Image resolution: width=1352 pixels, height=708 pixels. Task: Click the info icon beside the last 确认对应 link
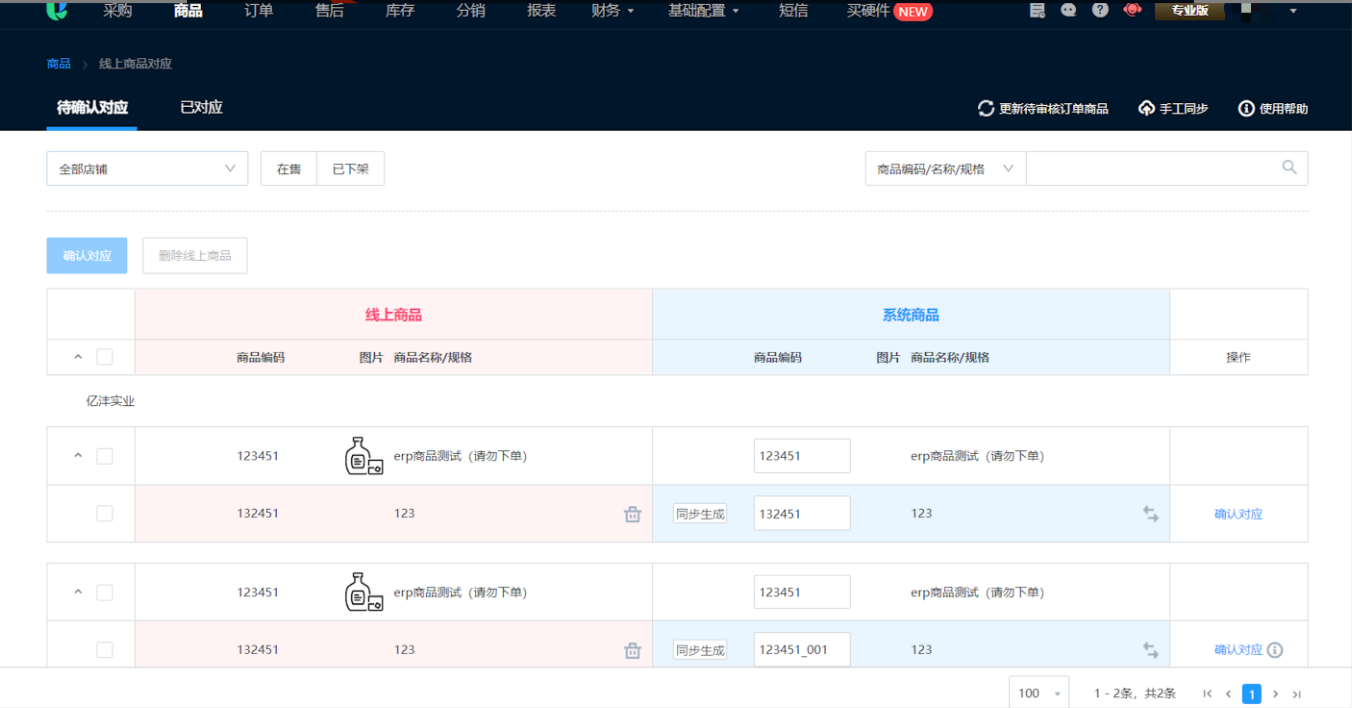(x=1275, y=650)
